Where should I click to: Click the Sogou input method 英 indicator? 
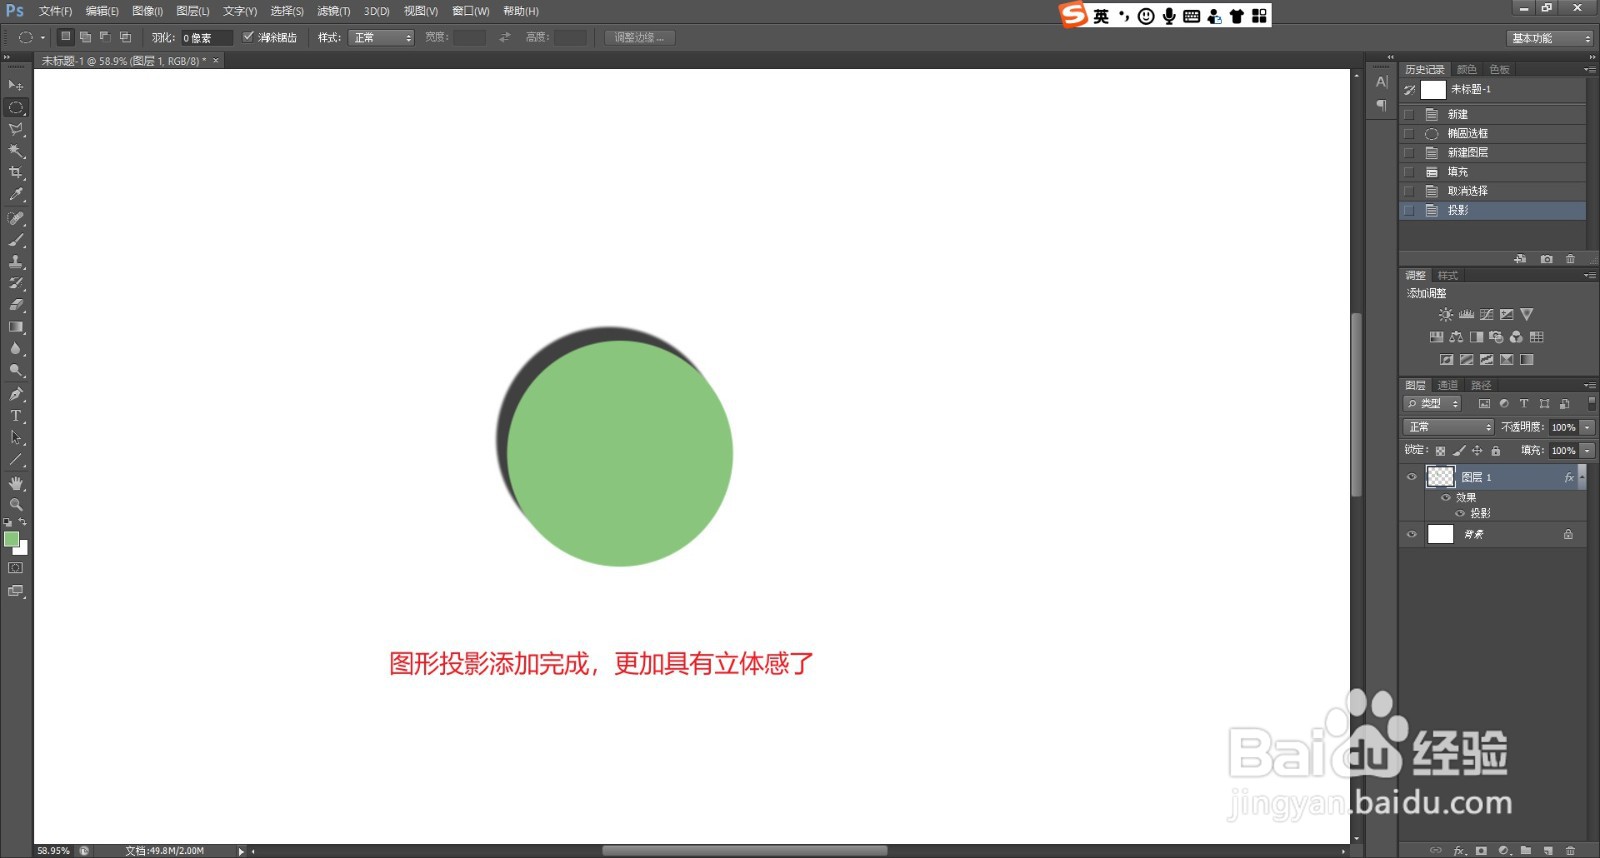point(1101,15)
